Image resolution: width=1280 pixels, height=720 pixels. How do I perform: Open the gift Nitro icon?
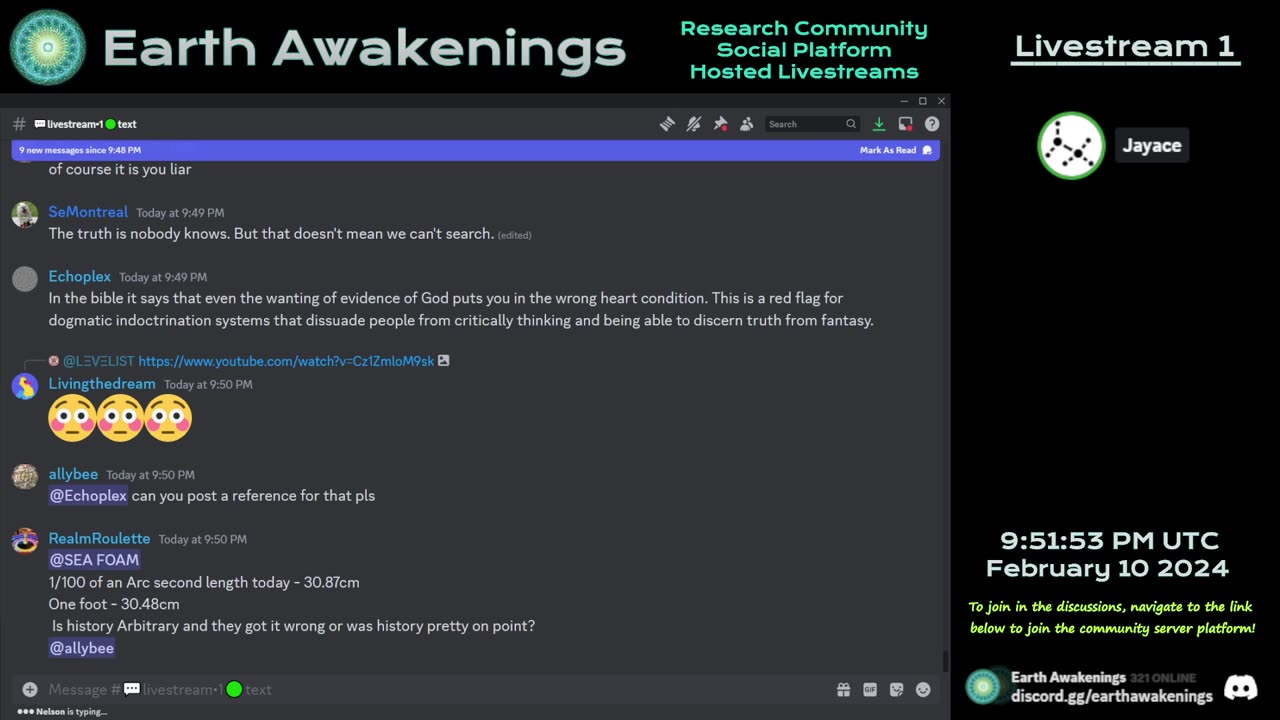click(844, 689)
